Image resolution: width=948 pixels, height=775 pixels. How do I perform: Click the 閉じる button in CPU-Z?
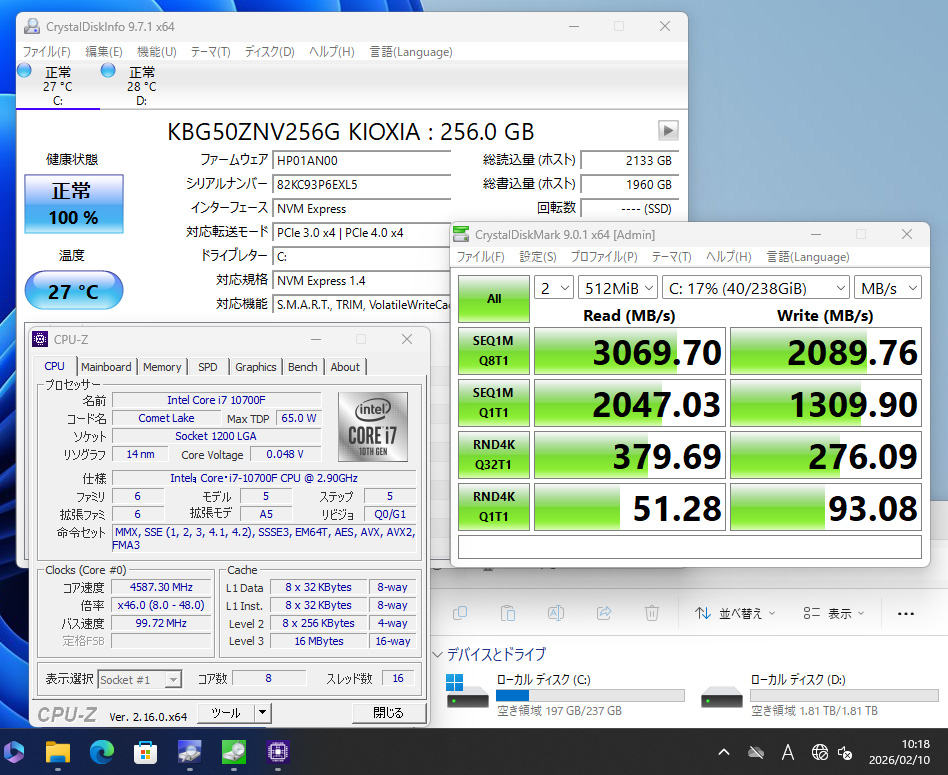[388, 713]
